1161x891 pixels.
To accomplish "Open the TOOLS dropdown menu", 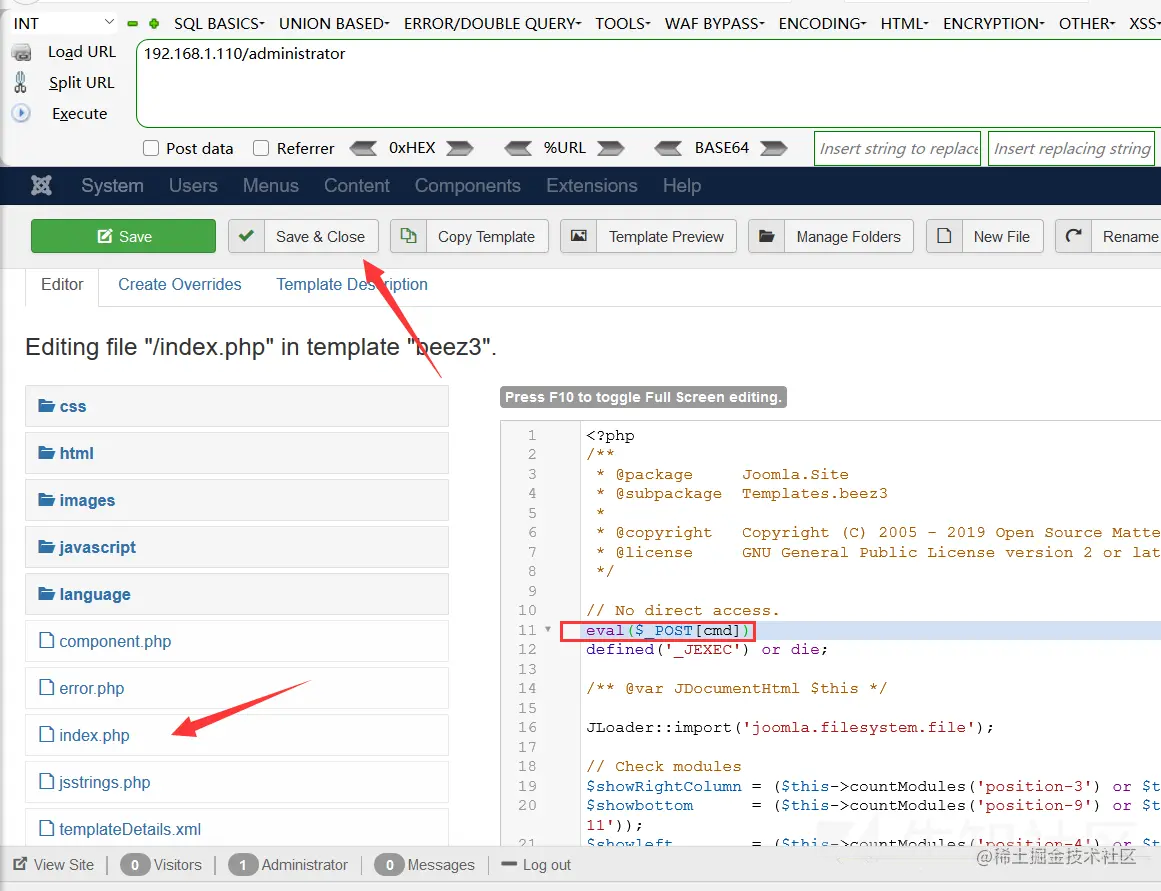I will point(623,24).
